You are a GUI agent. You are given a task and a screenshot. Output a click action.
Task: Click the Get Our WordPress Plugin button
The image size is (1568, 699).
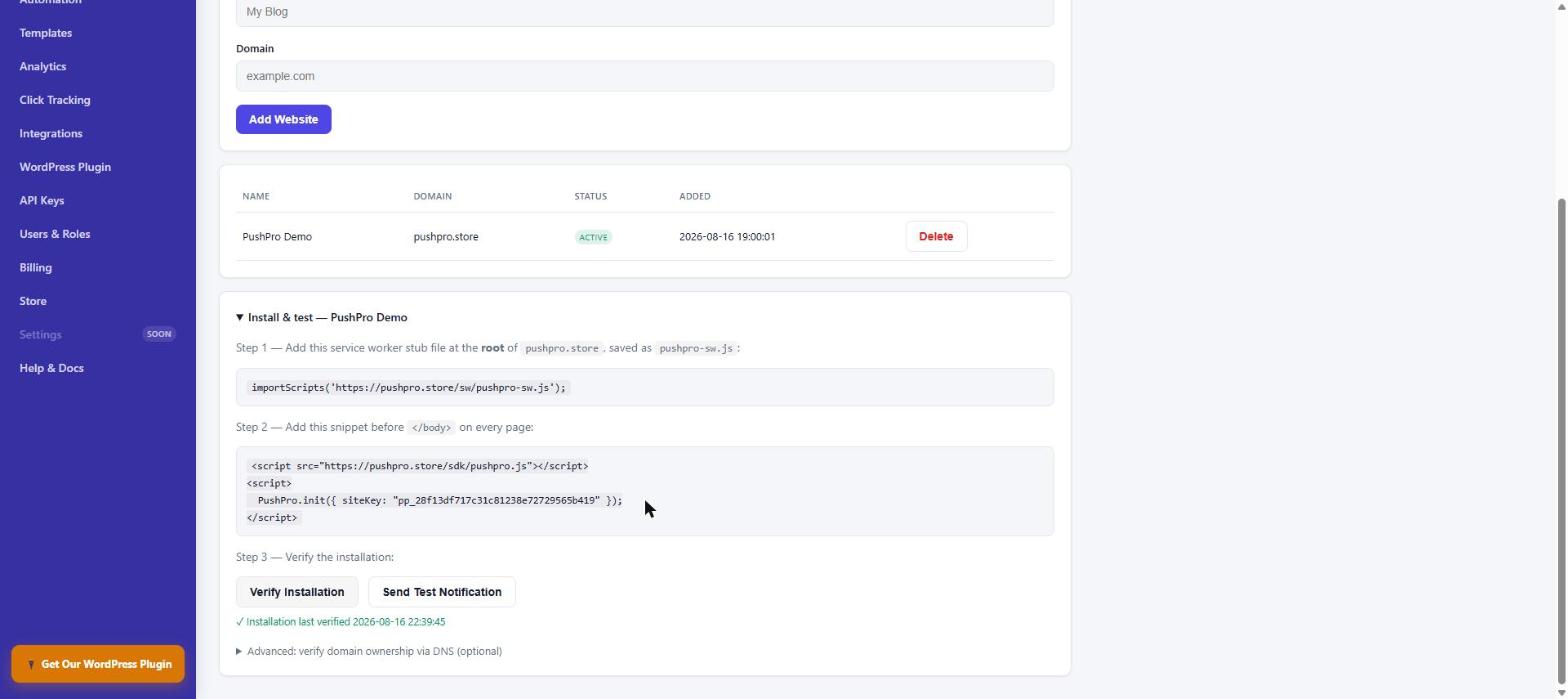point(98,664)
